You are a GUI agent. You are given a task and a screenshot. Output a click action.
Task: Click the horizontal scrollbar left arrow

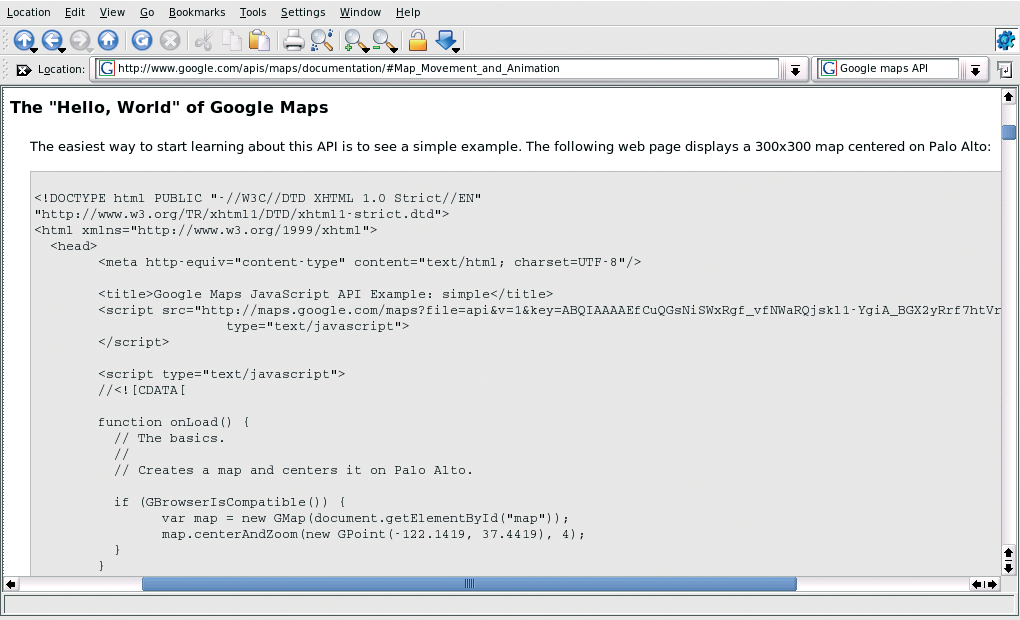tap(10, 584)
